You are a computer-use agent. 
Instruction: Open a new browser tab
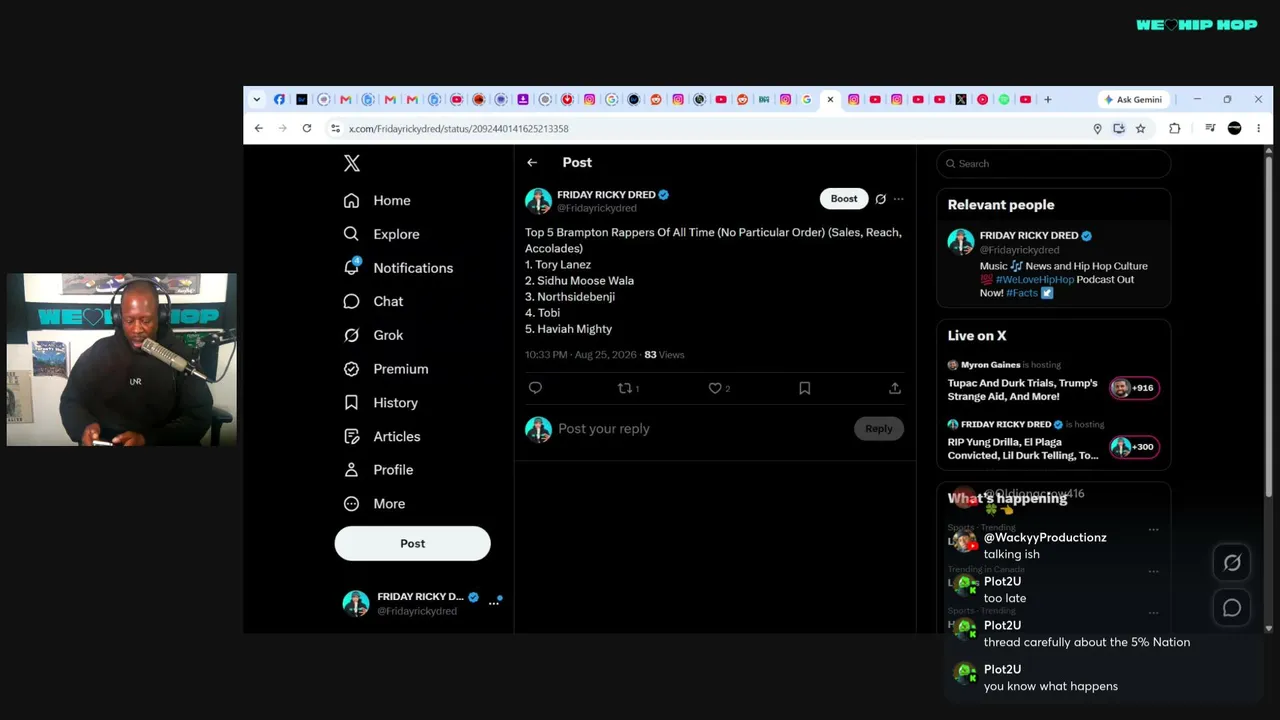(x=1048, y=100)
